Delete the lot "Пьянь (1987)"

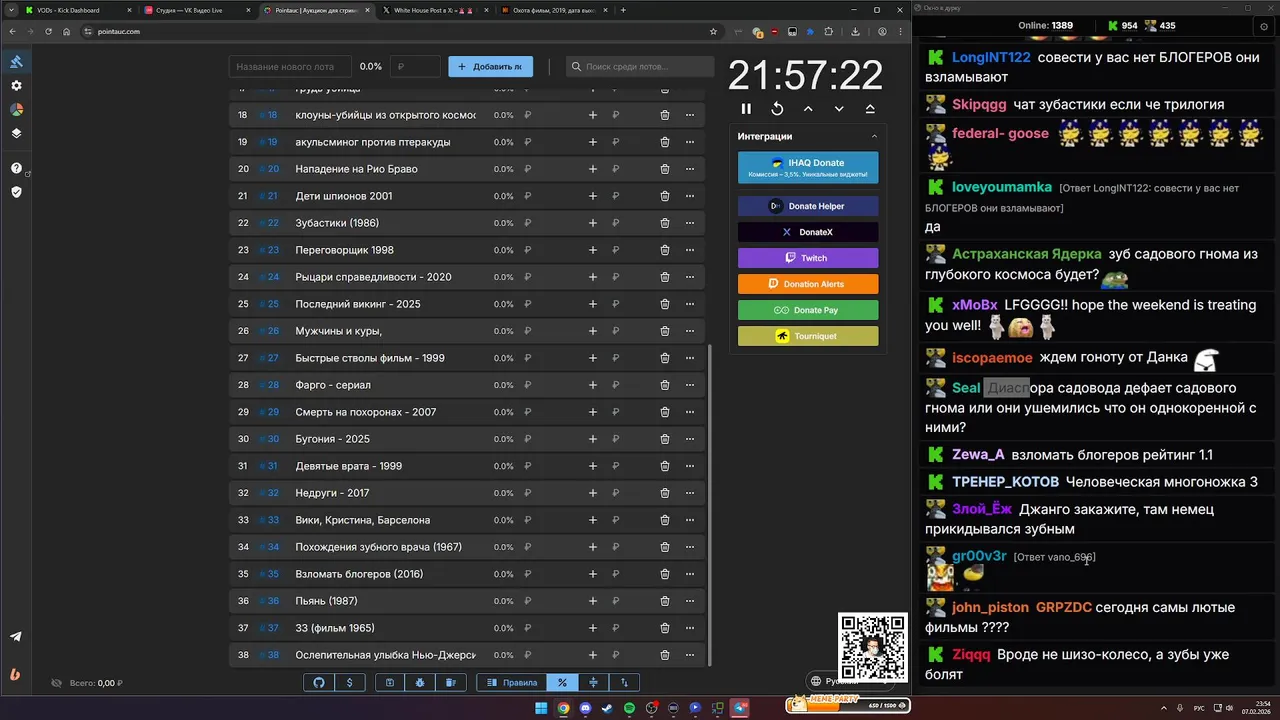(x=665, y=601)
